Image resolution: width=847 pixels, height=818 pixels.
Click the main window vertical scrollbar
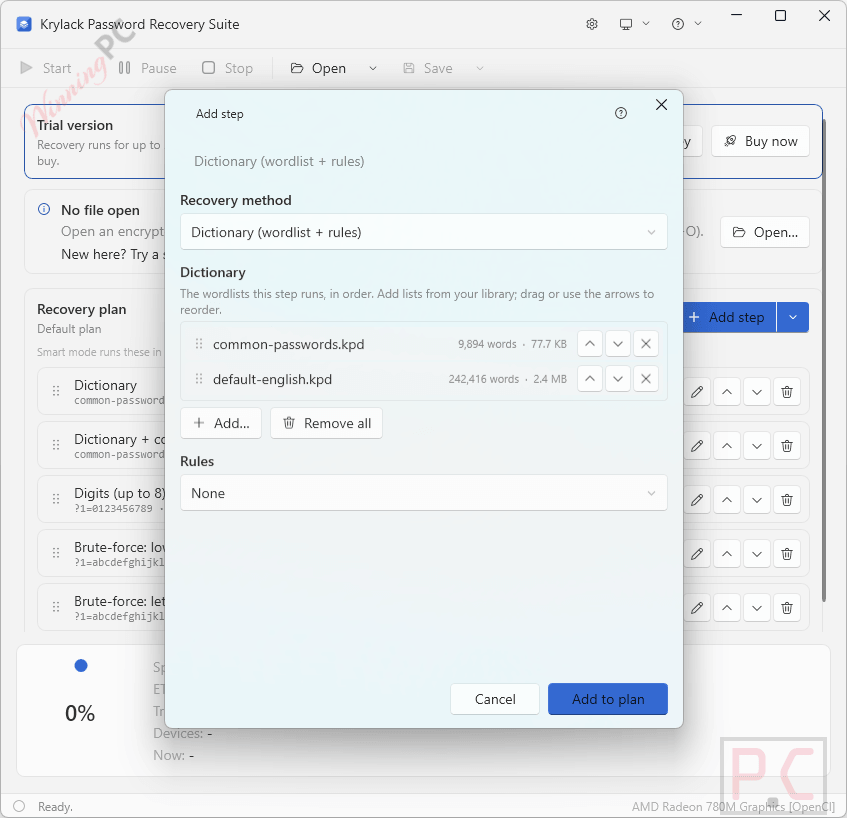pyautogui.click(x=824, y=359)
